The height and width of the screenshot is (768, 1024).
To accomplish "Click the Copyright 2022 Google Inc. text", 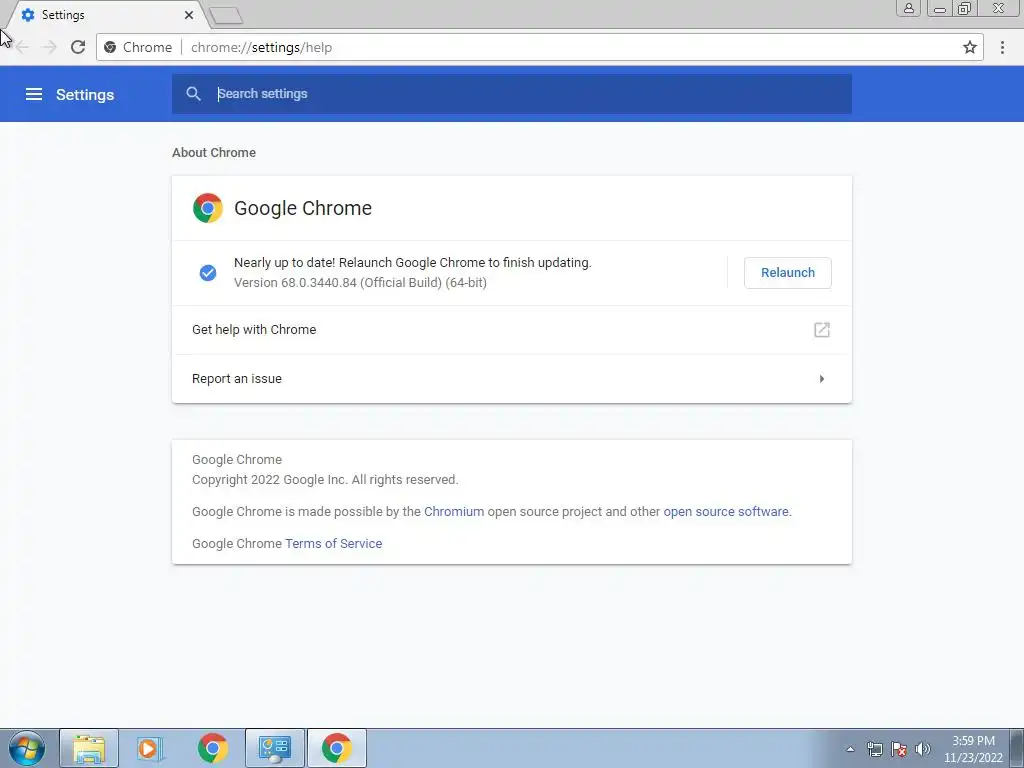I will coord(325,480).
